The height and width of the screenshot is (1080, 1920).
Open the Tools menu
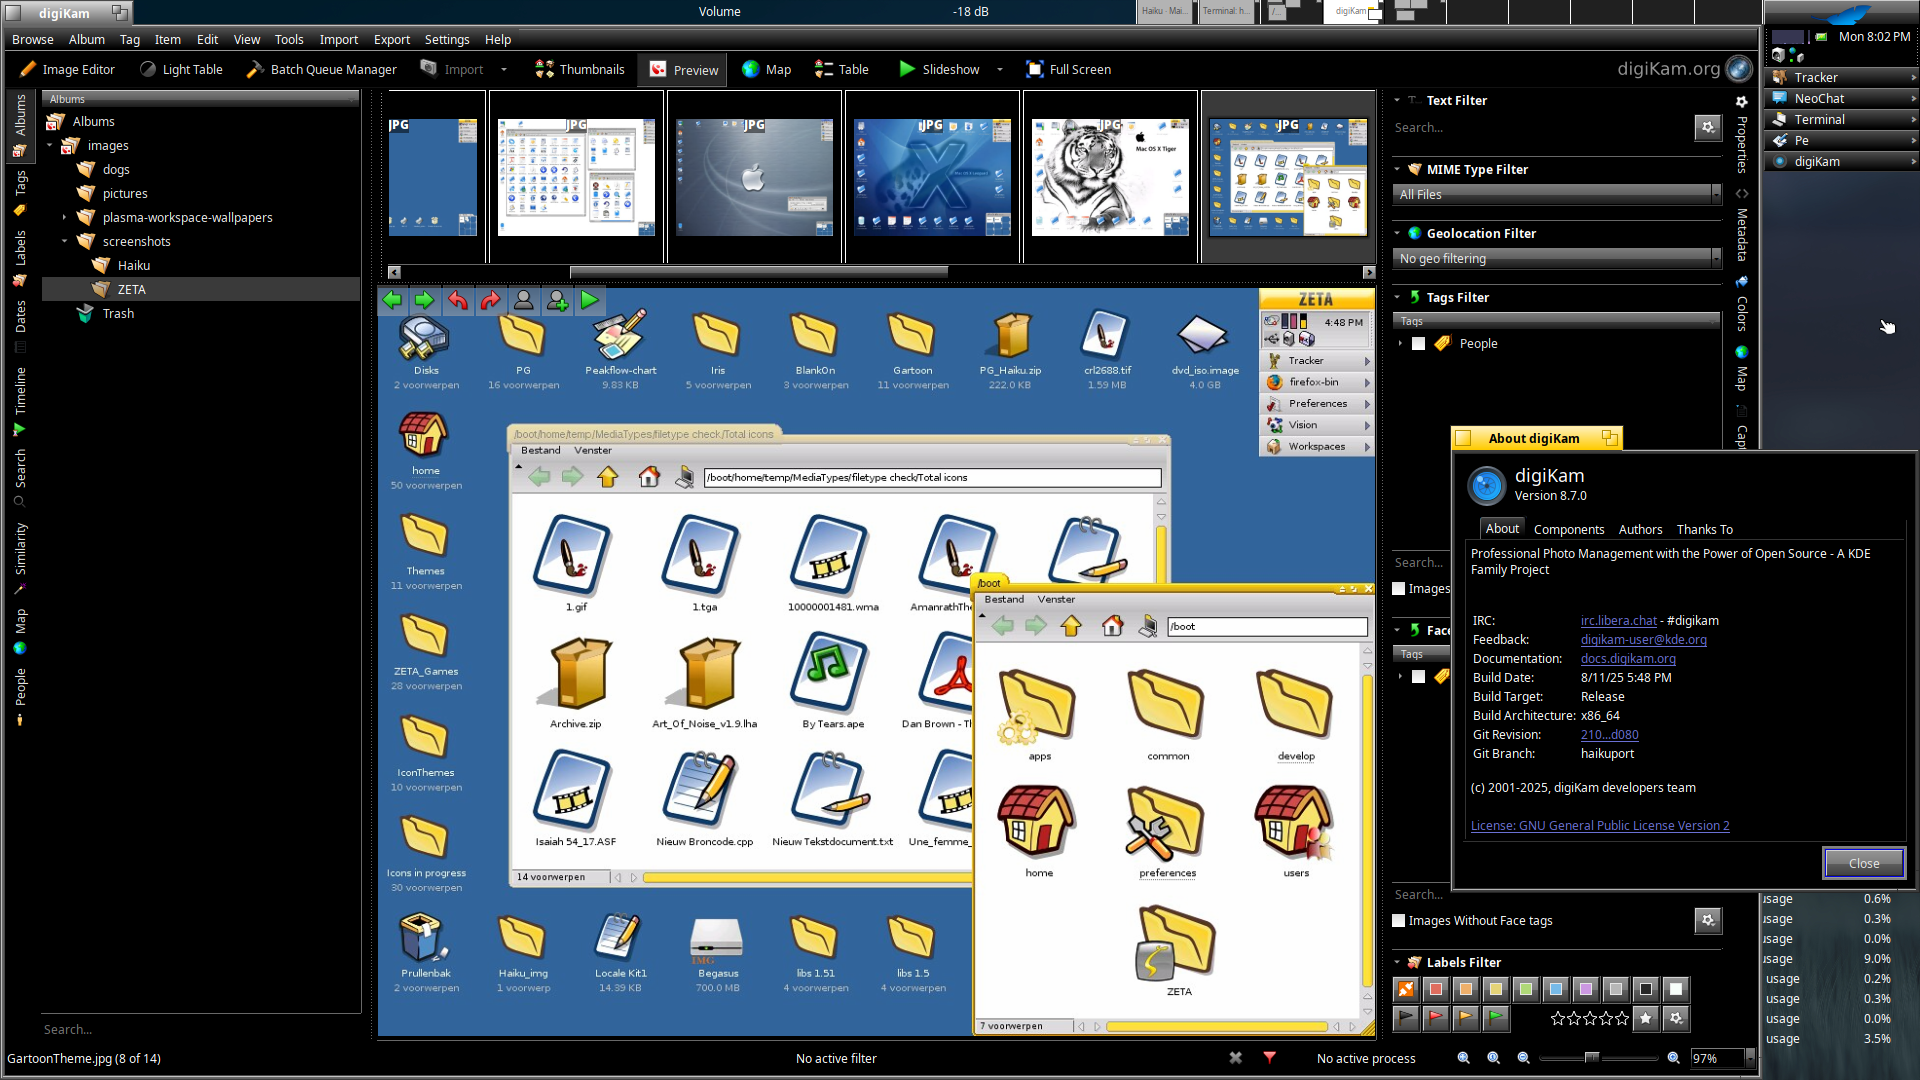pos(289,39)
